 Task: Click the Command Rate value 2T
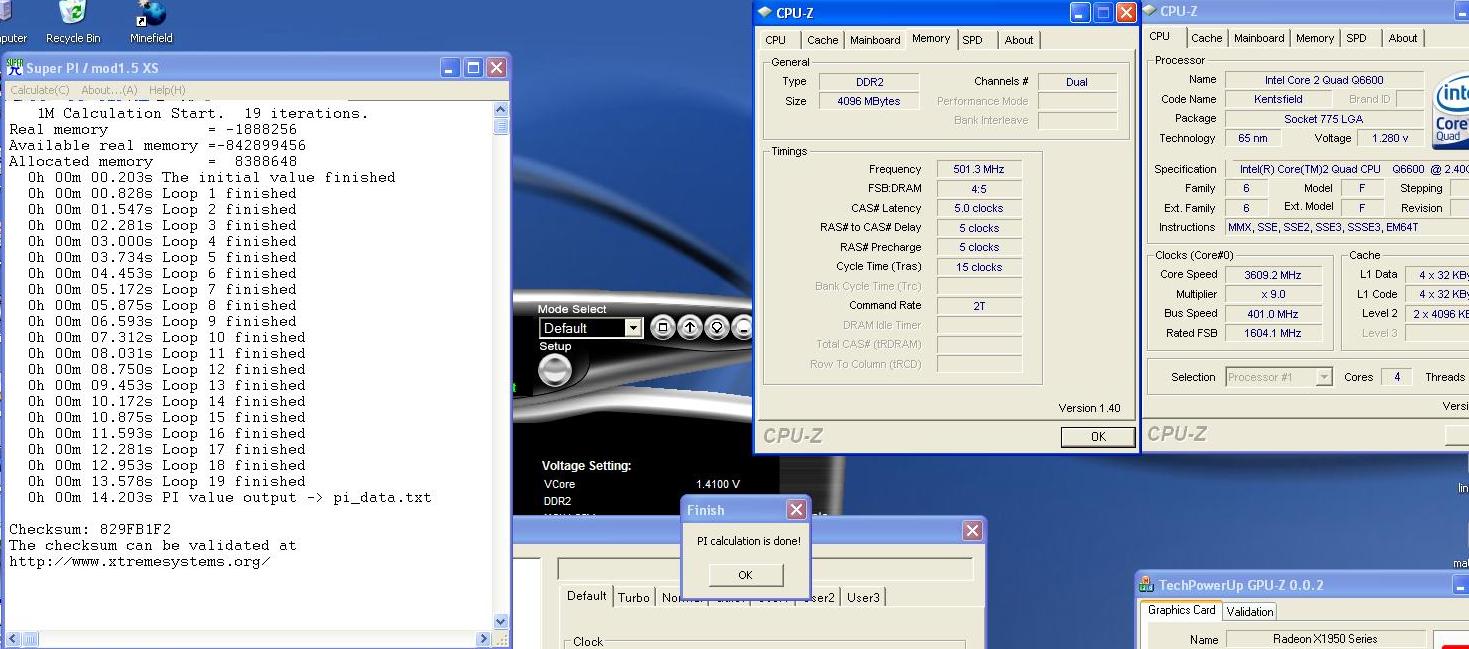[979, 306]
